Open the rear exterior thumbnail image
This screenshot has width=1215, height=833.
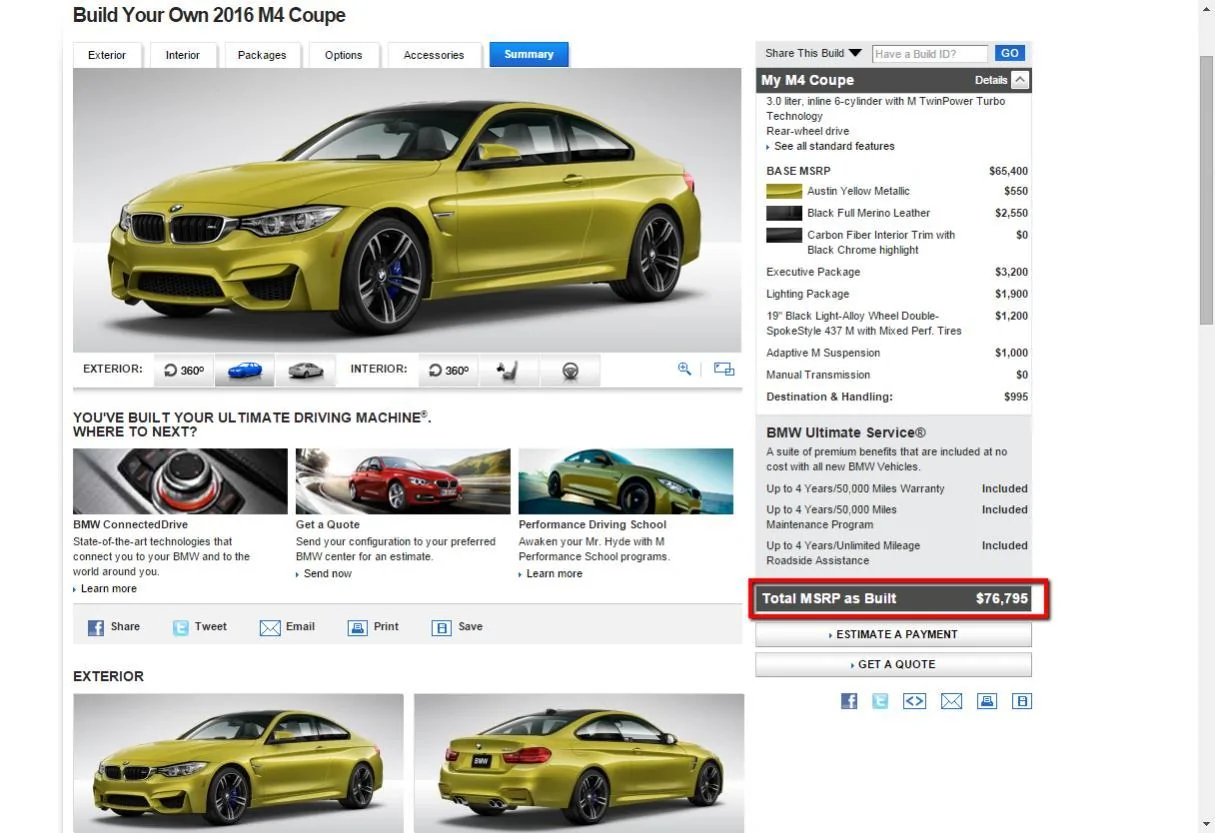point(579,764)
